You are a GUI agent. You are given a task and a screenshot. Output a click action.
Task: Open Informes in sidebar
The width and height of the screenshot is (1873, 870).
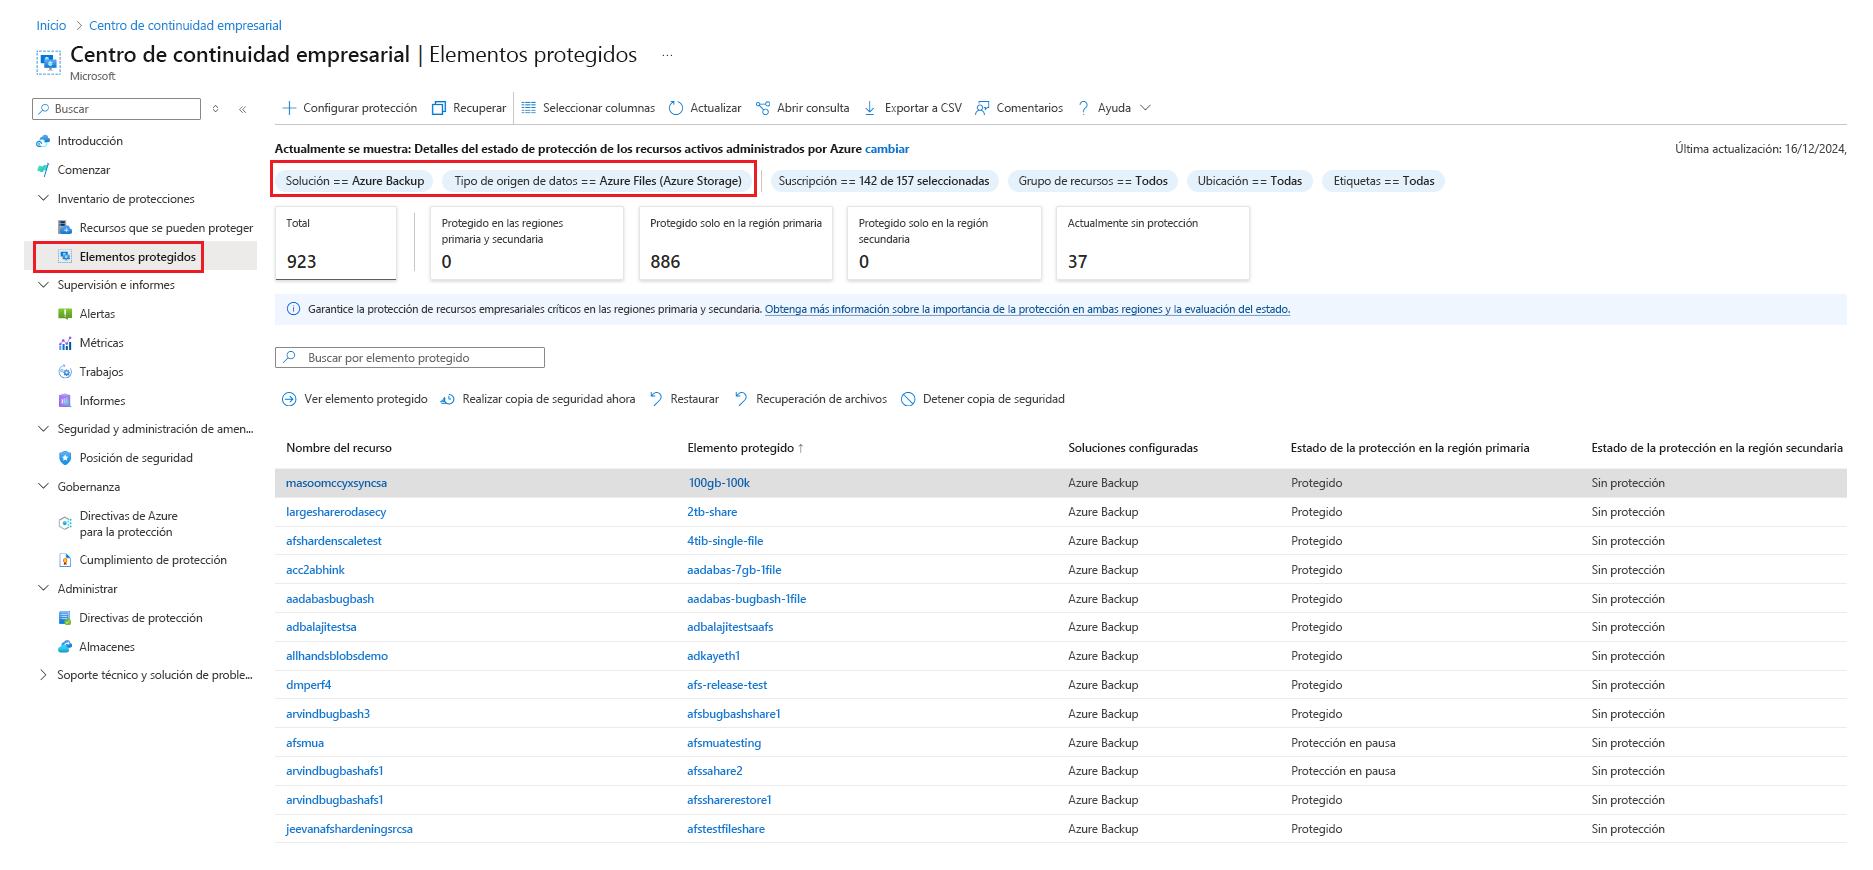coord(103,401)
